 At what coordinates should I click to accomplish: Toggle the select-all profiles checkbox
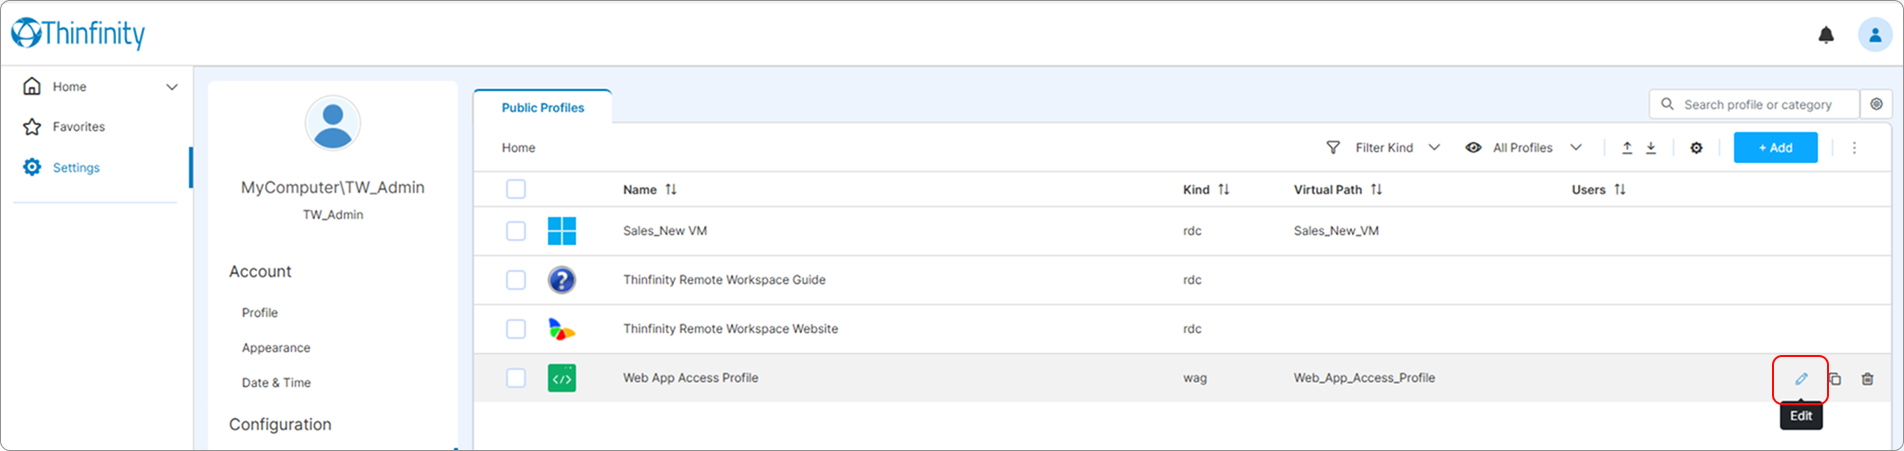click(516, 189)
